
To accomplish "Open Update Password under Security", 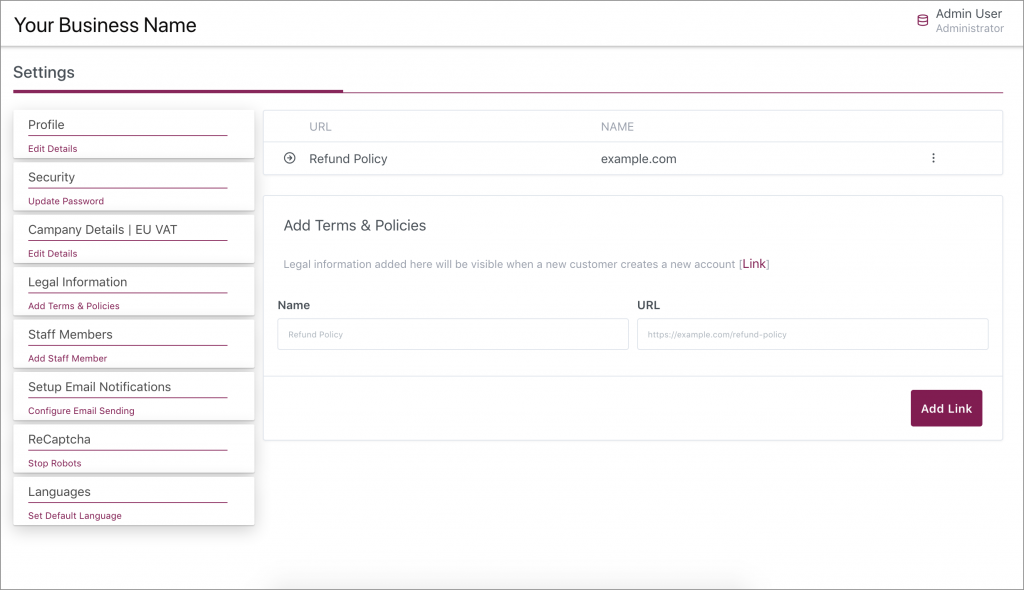I will point(66,201).
